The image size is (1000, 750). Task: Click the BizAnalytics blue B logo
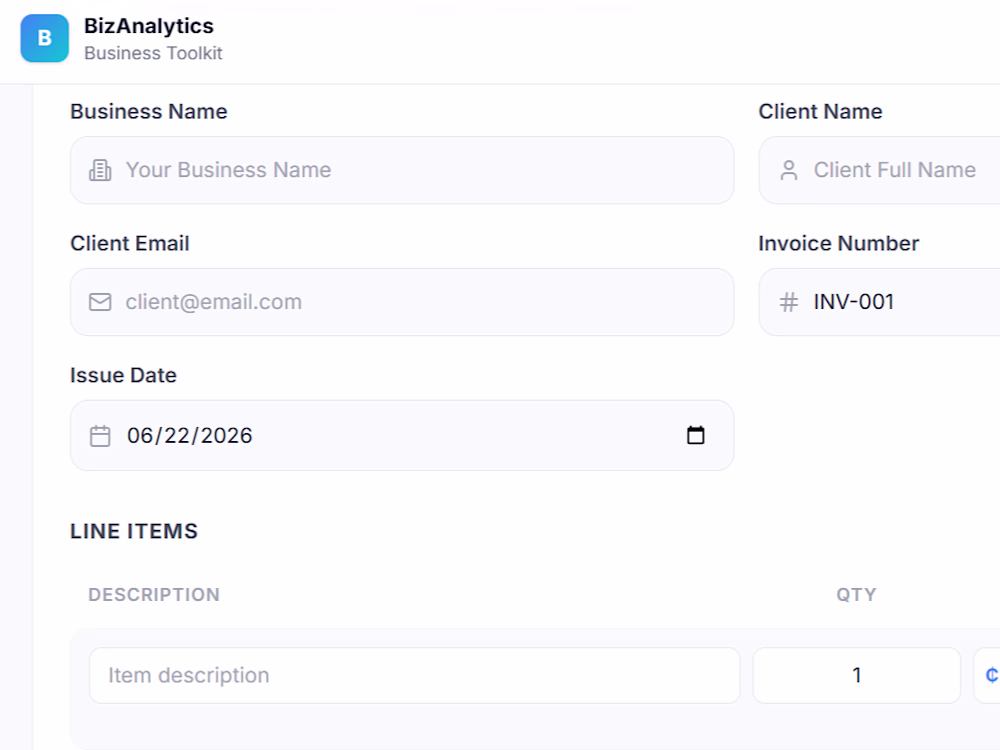click(x=45, y=38)
